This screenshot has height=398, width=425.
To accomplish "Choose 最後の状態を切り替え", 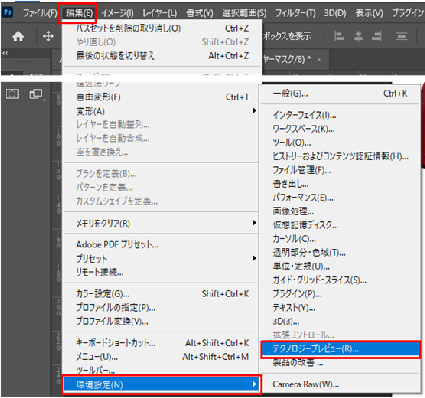I will [162, 56].
